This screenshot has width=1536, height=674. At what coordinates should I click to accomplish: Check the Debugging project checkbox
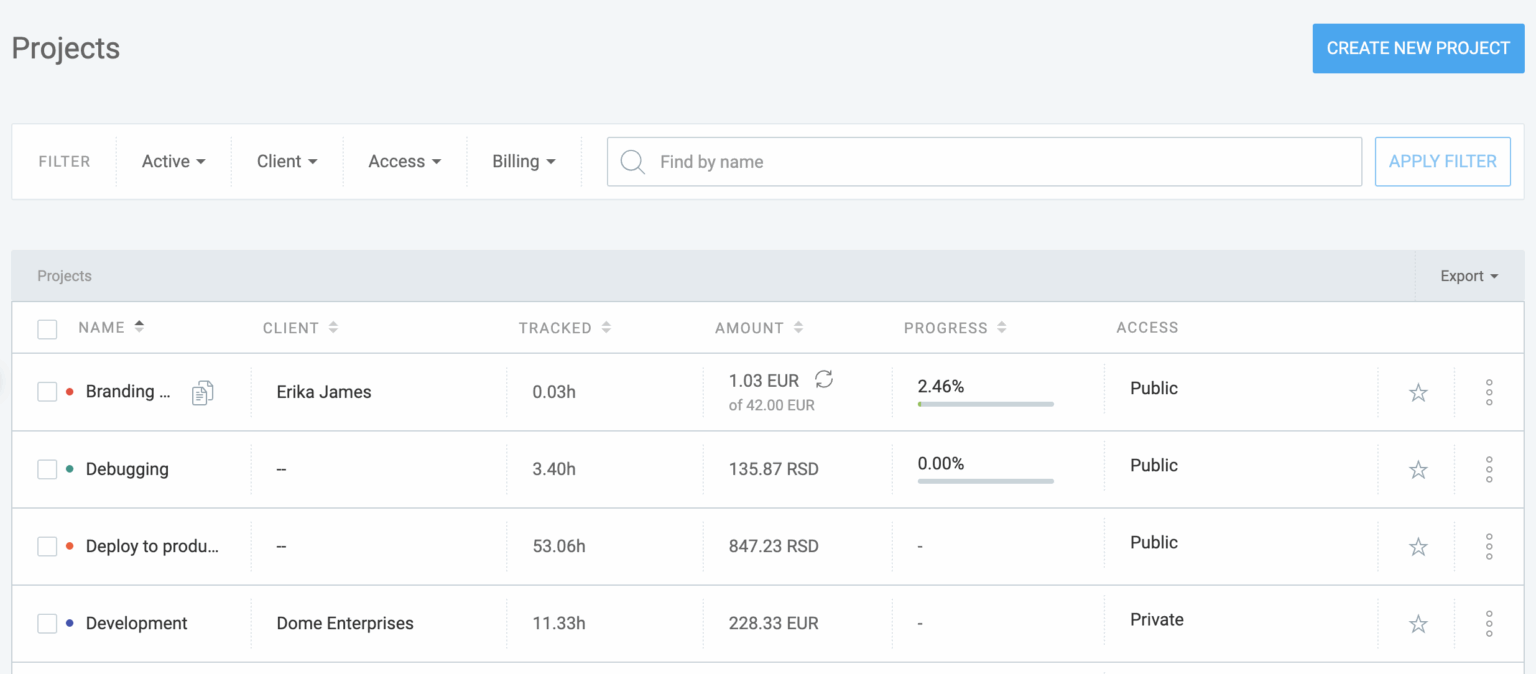[x=47, y=469]
